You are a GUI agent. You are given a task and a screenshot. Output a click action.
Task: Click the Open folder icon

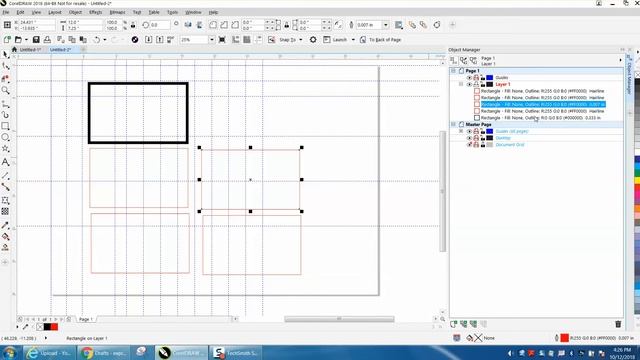tap(18, 40)
